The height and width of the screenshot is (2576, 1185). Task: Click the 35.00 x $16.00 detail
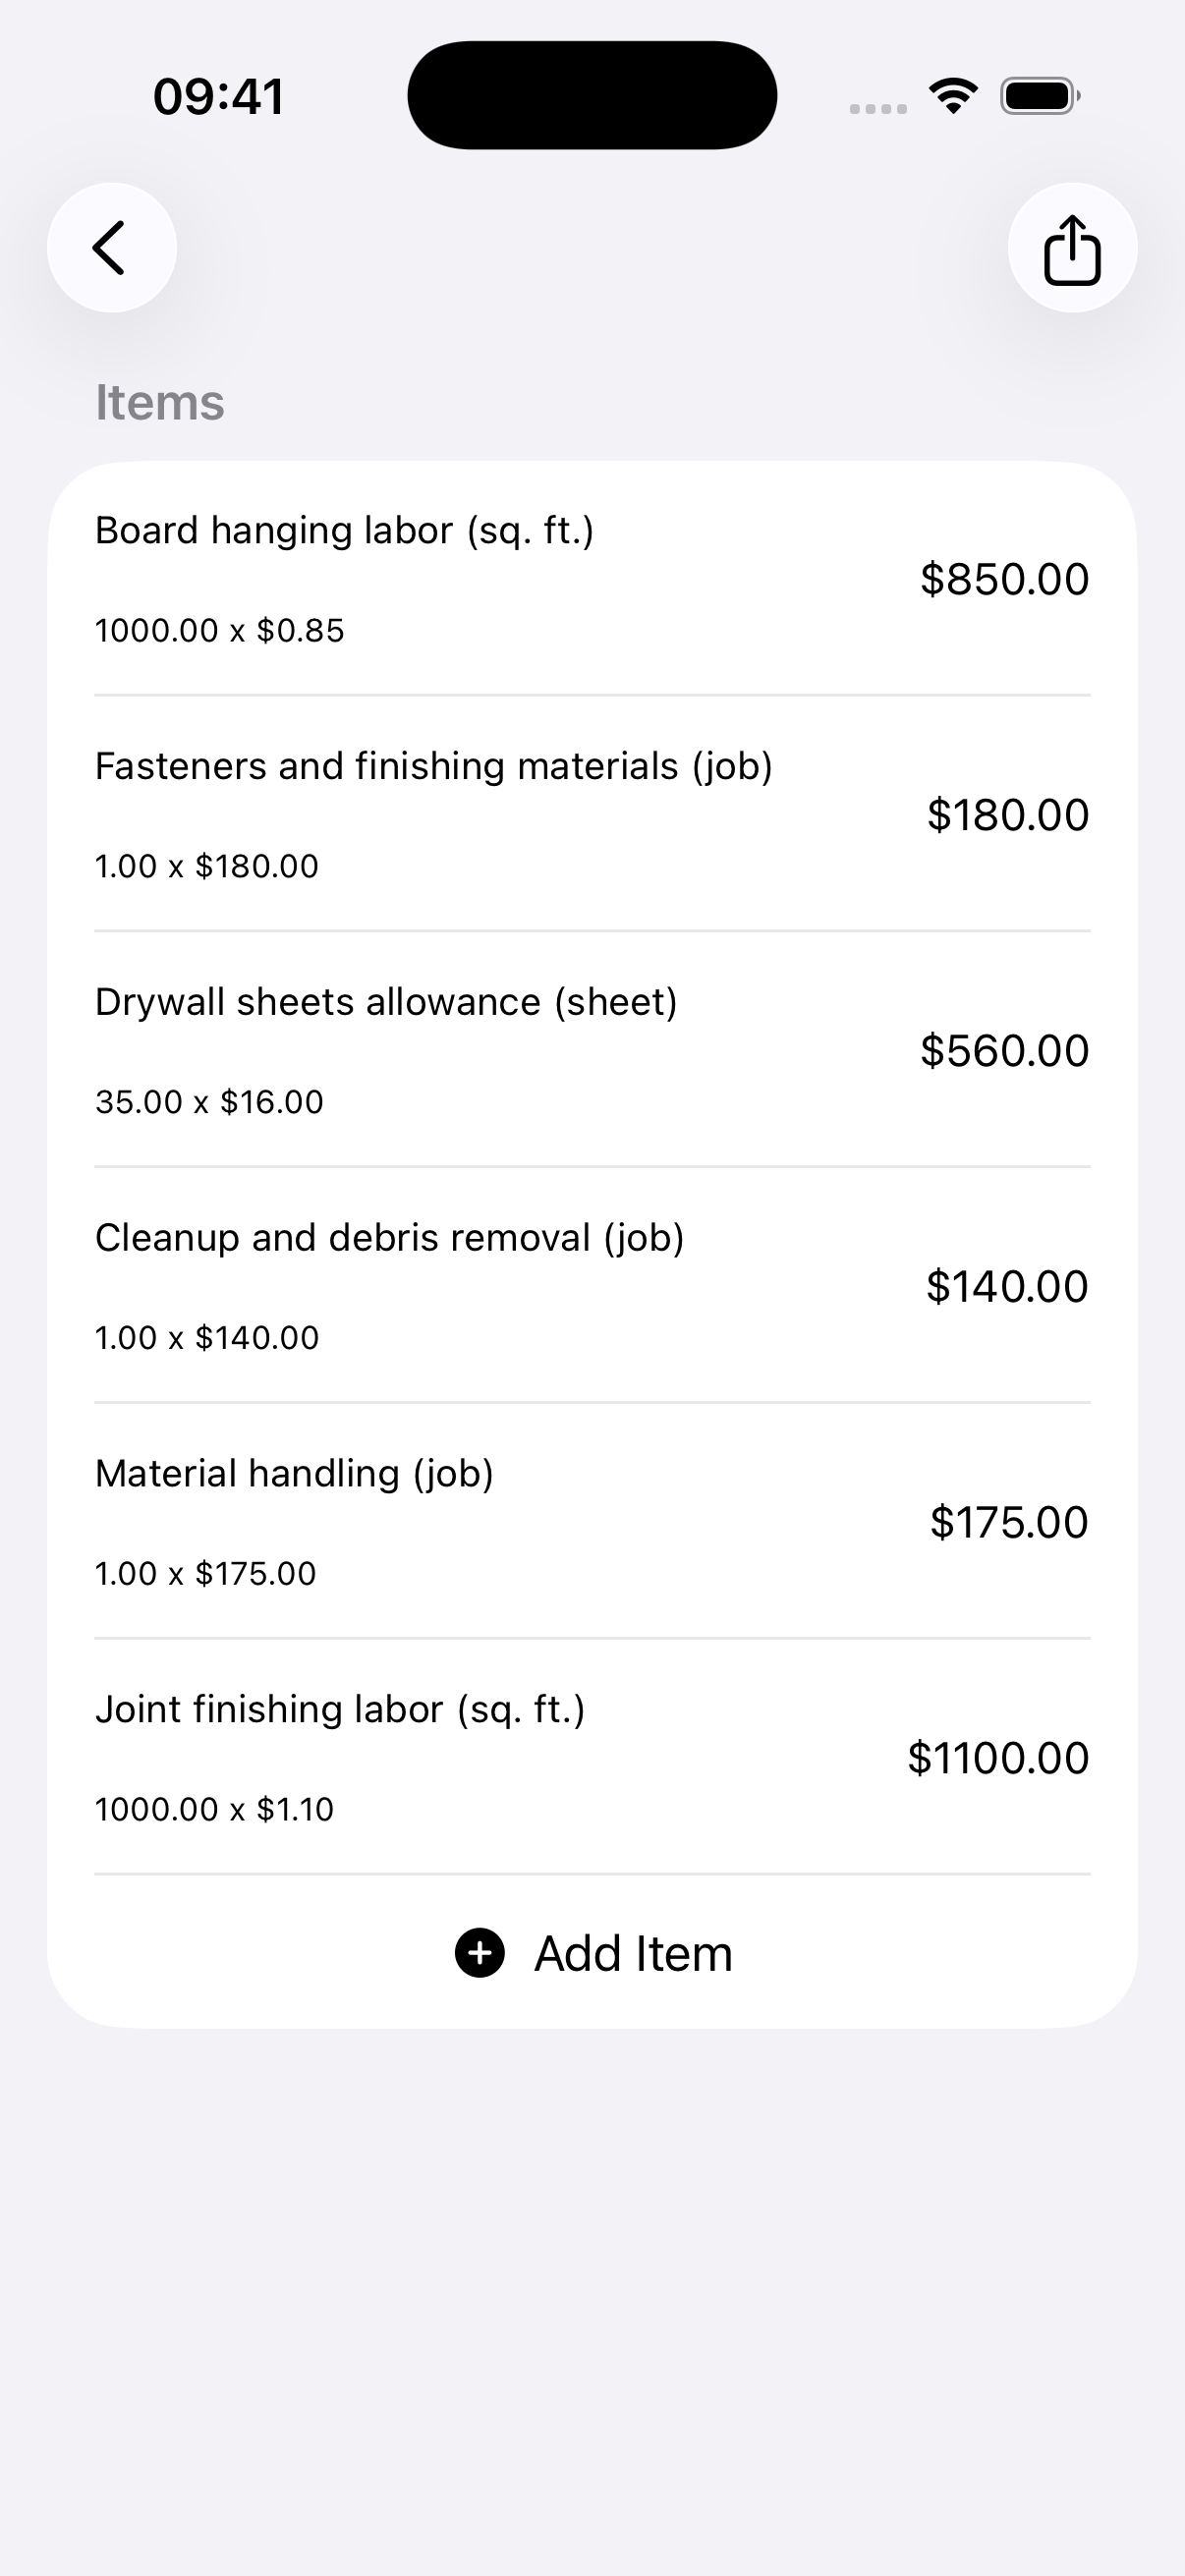point(209,1102)
